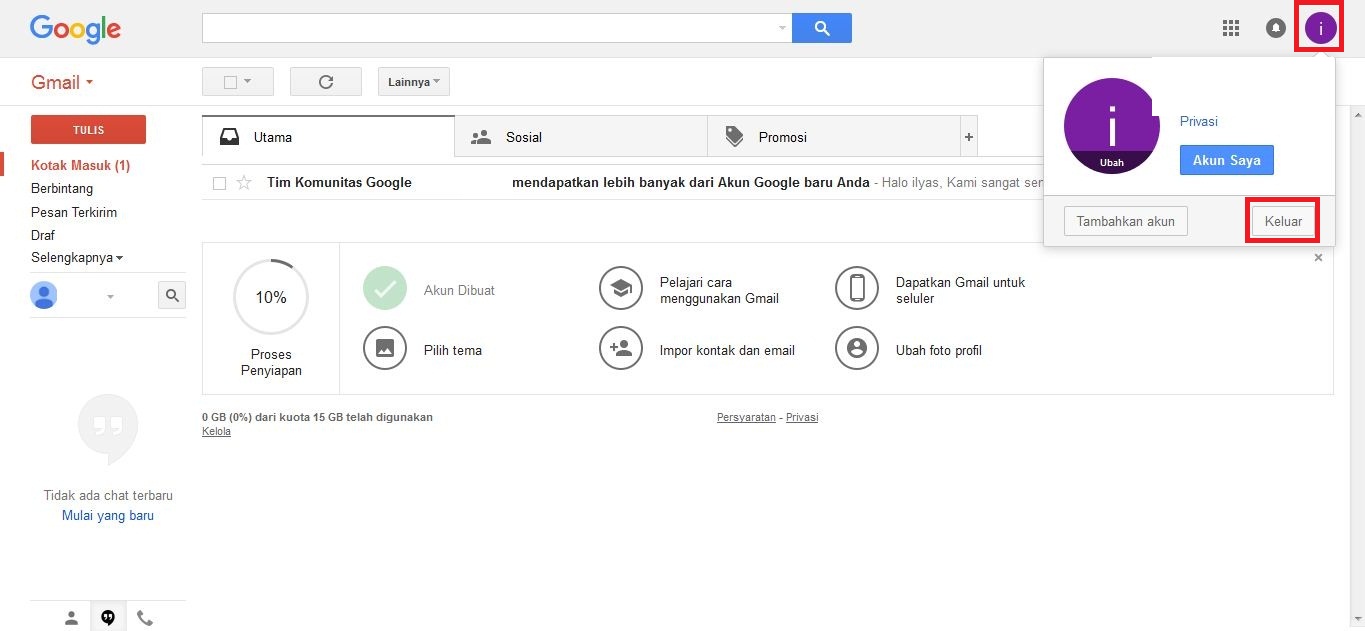Open the email subject from Tim Komunitas Google

point(691,183)
